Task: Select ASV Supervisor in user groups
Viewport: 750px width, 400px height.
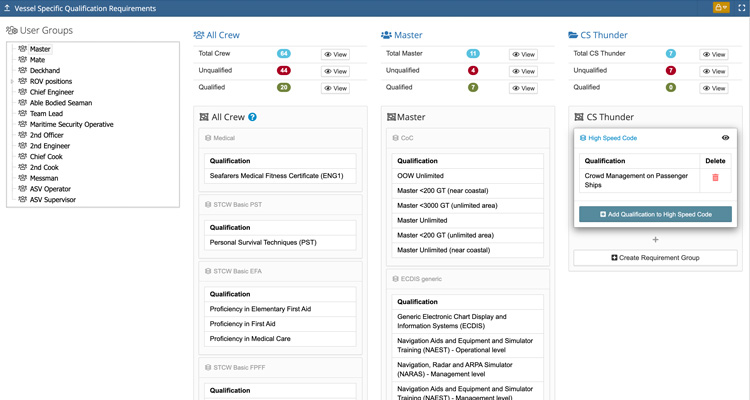Action: point(53,200)
